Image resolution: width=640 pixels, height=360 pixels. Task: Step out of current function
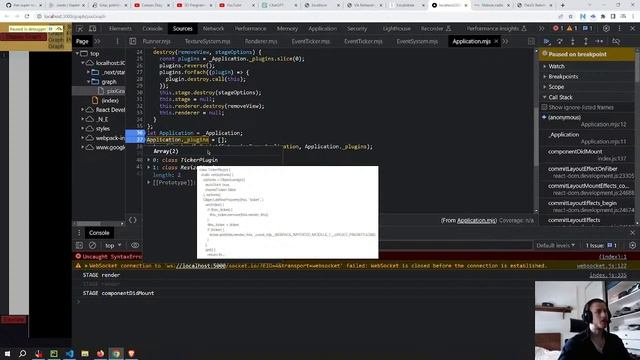pyautogui.click(x=586, y=41)
